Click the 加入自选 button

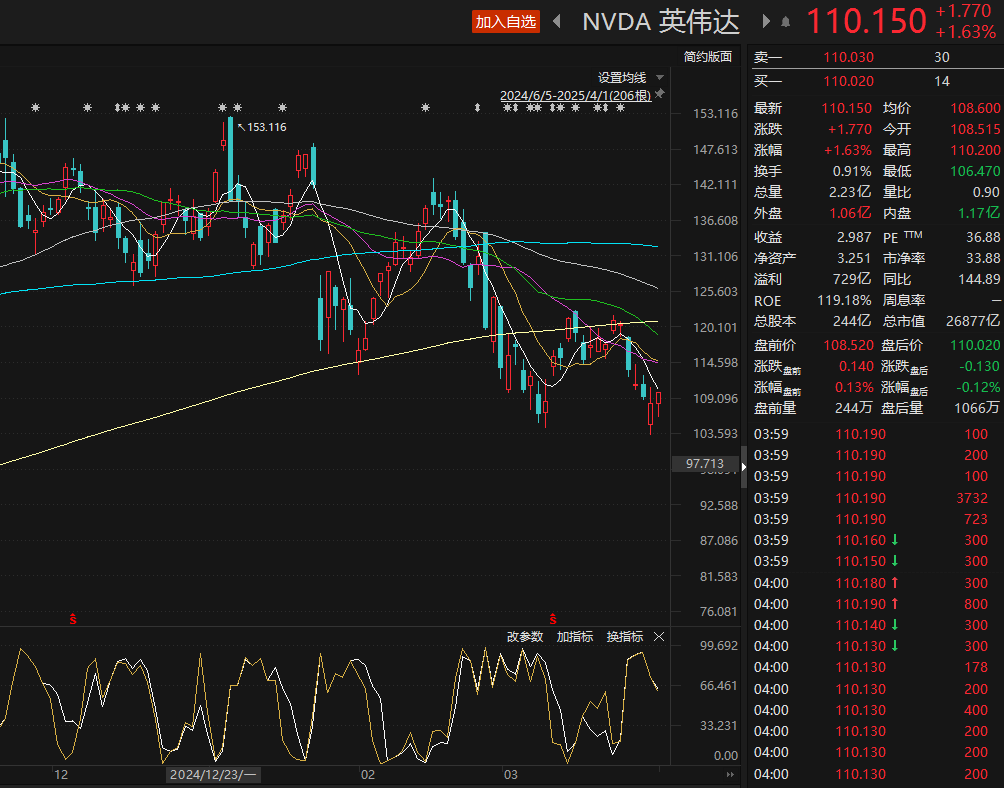pyautogui.click(x=505, y=22)
